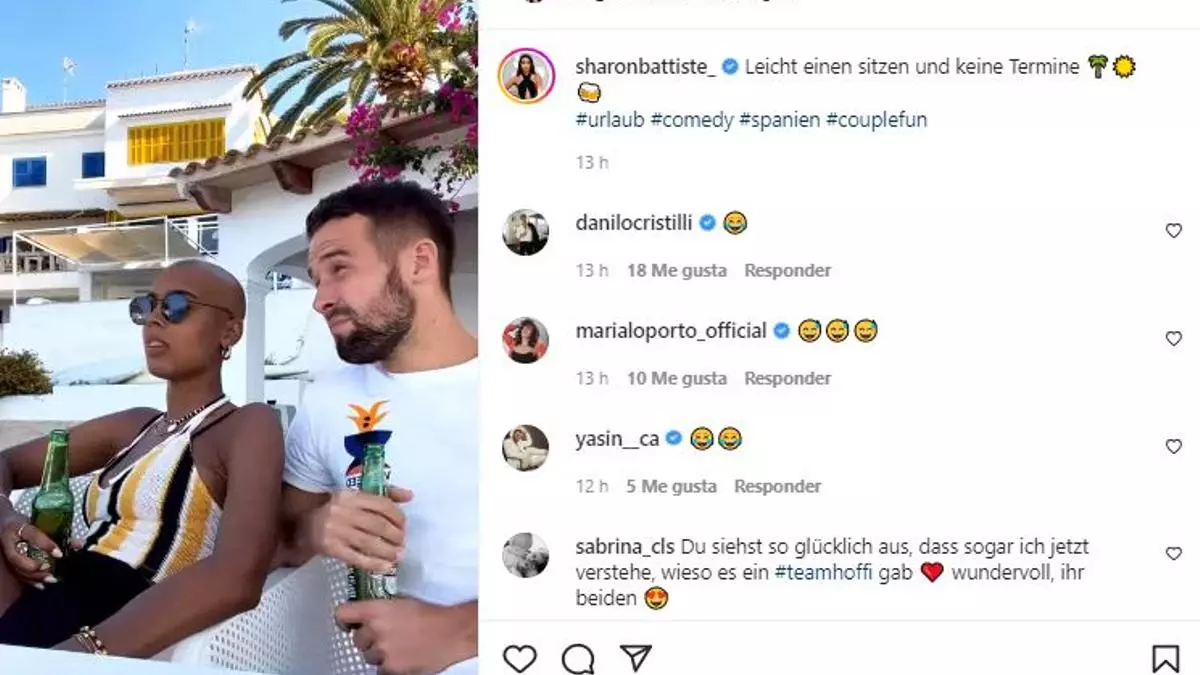Open sharonbattiste_ profile picture
1200x675 pixels.
(x=526, y=75)
